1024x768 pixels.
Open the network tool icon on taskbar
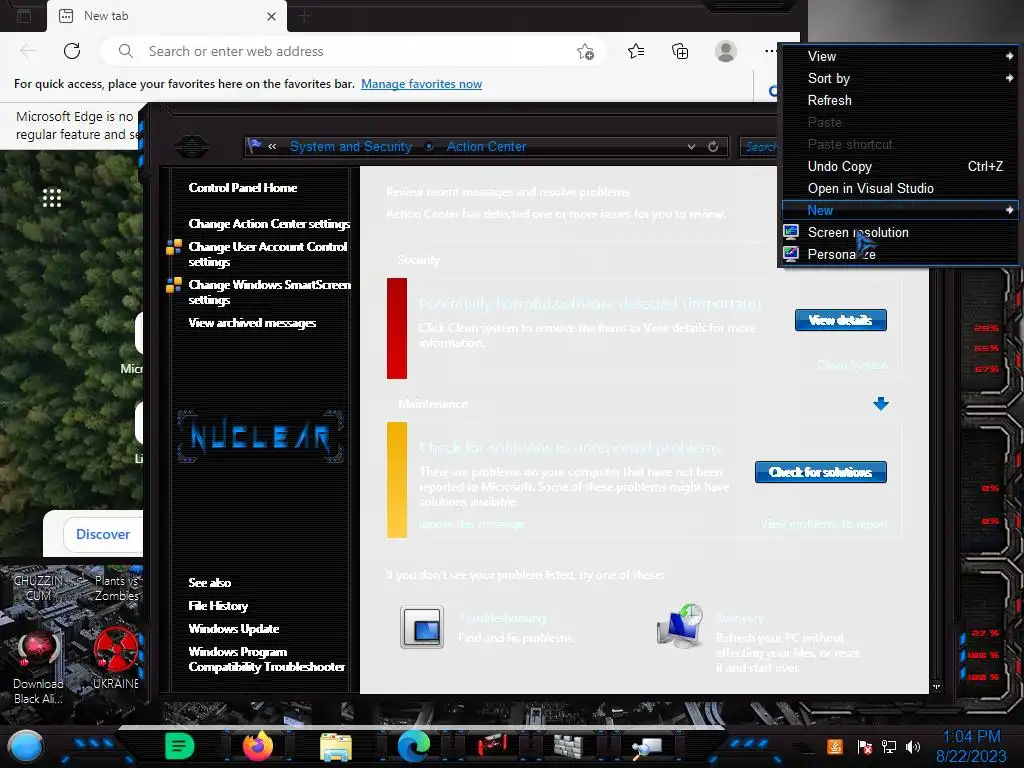(x=647, y=746)
